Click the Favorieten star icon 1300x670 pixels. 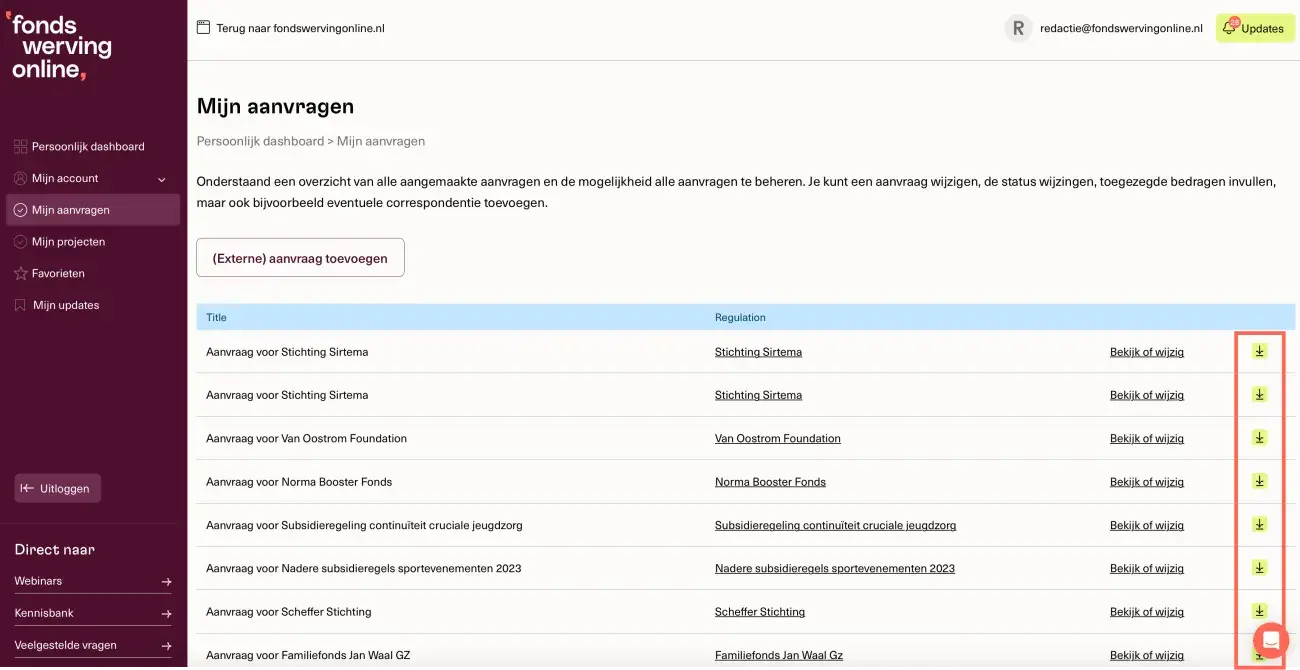click(20, 273)
